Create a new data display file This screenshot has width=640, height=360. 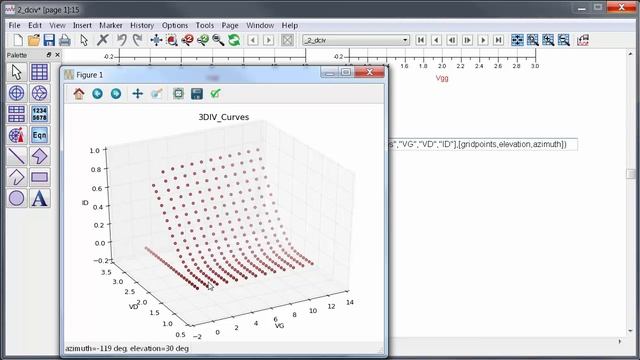click(18, 40)
